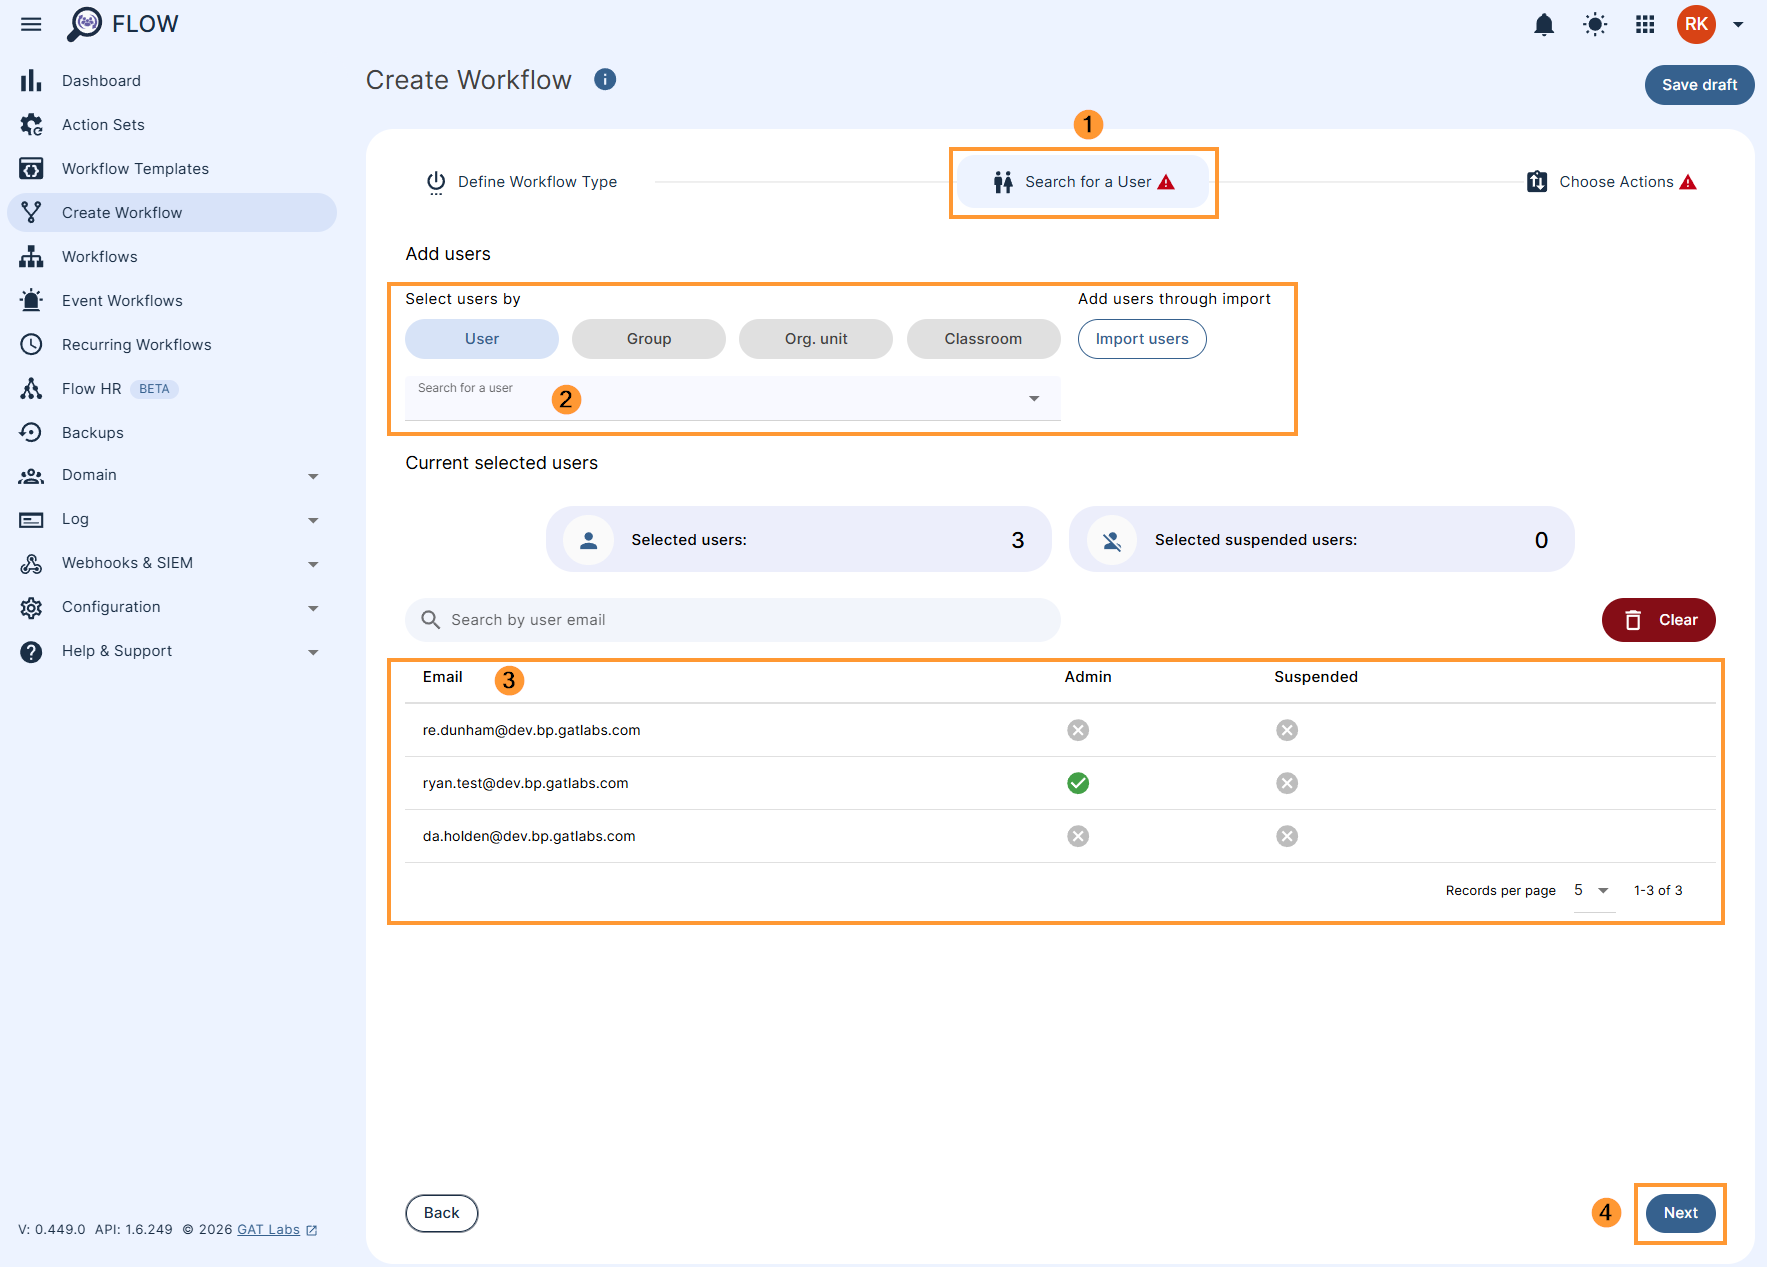The width and height of the screenshot is (1767, 1267).
Task: Expand Help & Support arrow
Action: coord(313,653)
